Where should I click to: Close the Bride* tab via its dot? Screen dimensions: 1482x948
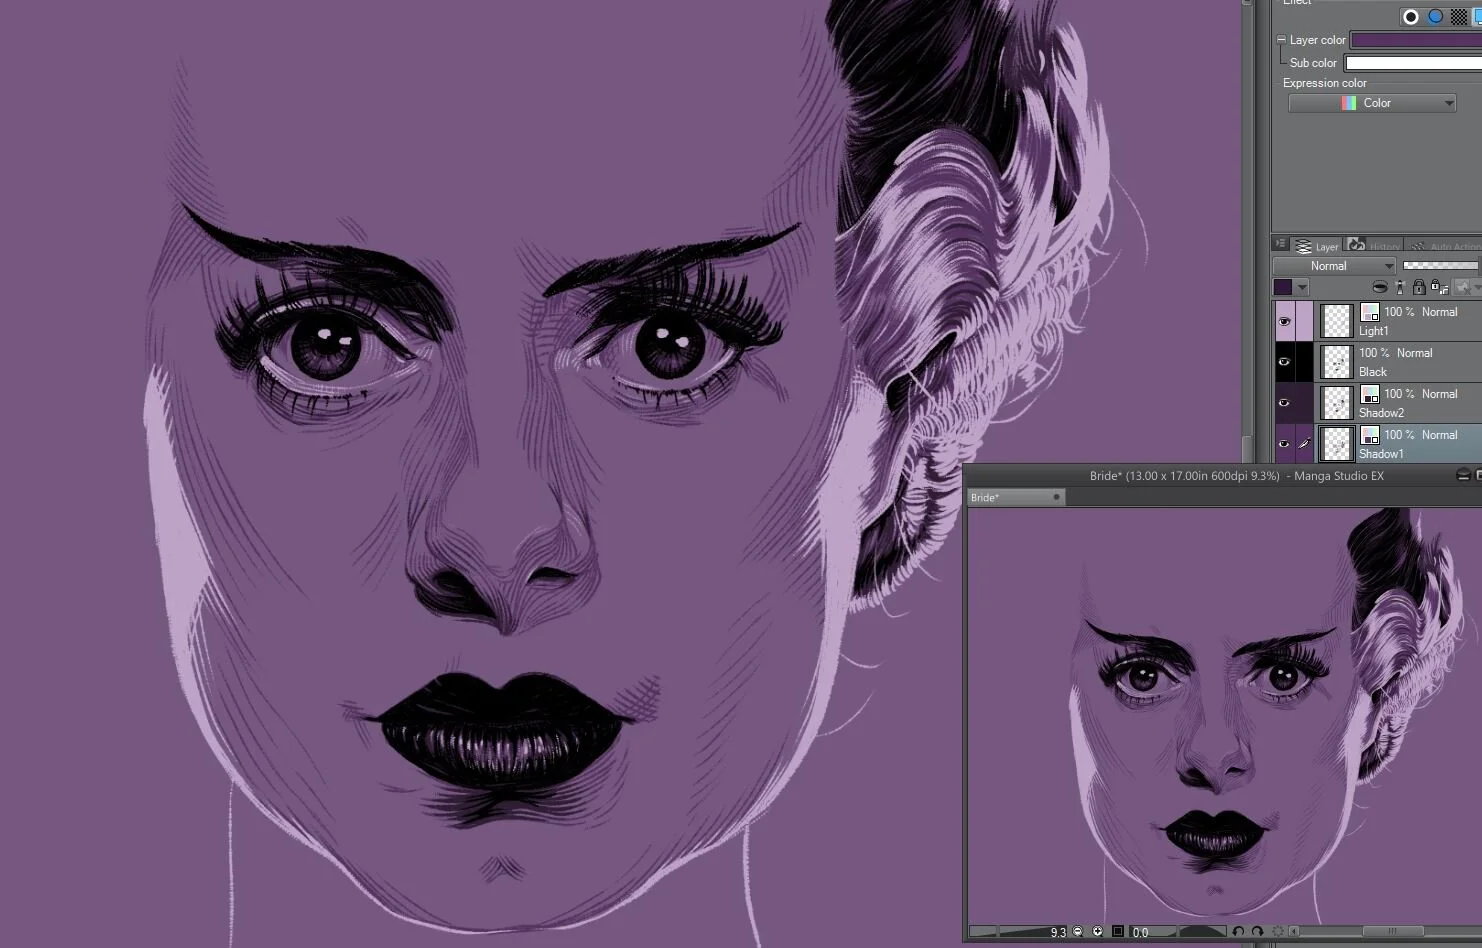coord(1056,497)
